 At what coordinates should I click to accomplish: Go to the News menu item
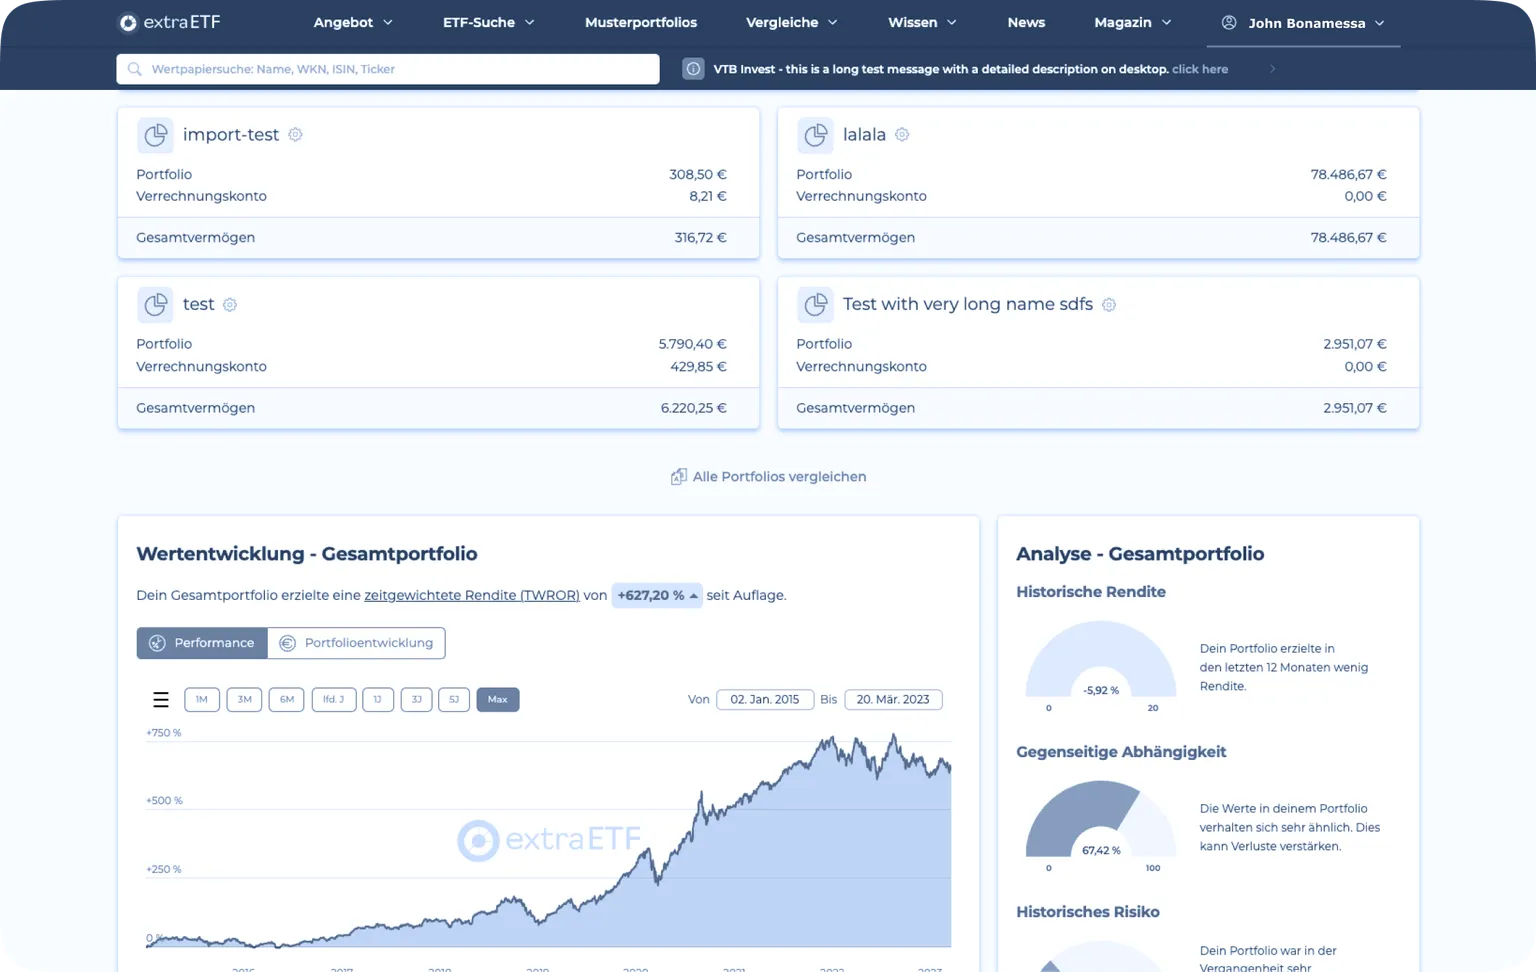click(x=1026, y=22)
